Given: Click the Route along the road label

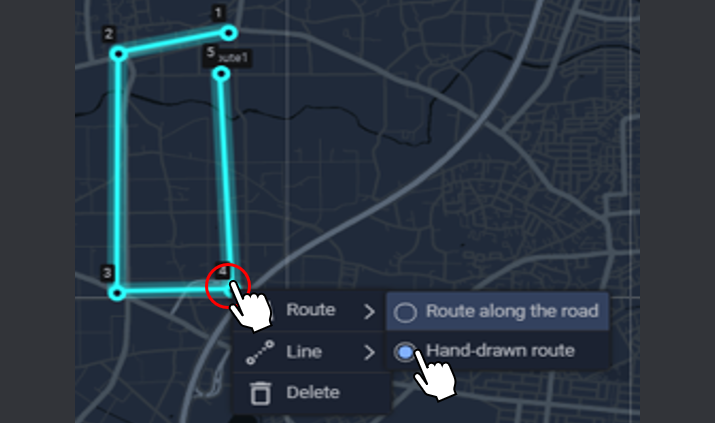Looking at the screenshot, I should (512, 311).
